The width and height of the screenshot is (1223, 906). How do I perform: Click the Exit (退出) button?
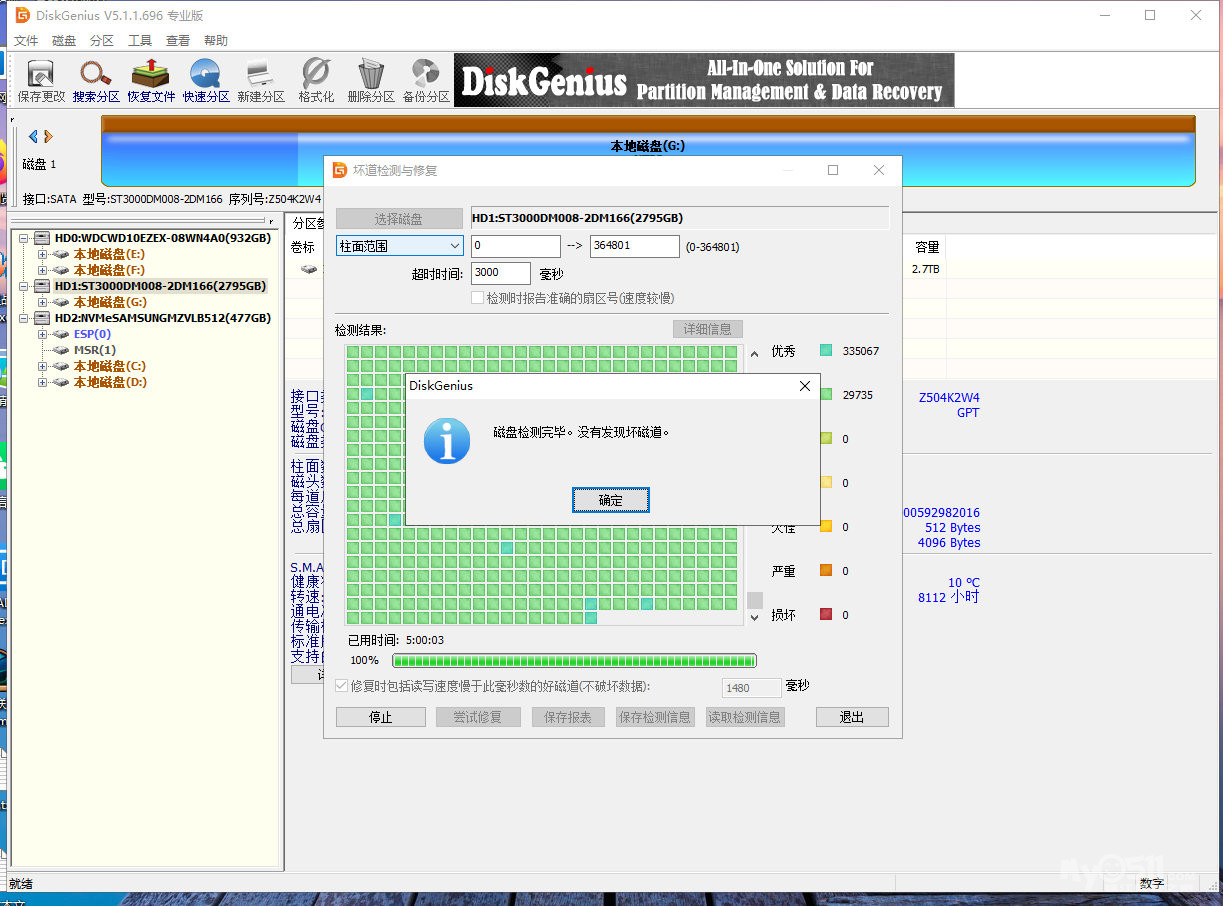point(851,717)
